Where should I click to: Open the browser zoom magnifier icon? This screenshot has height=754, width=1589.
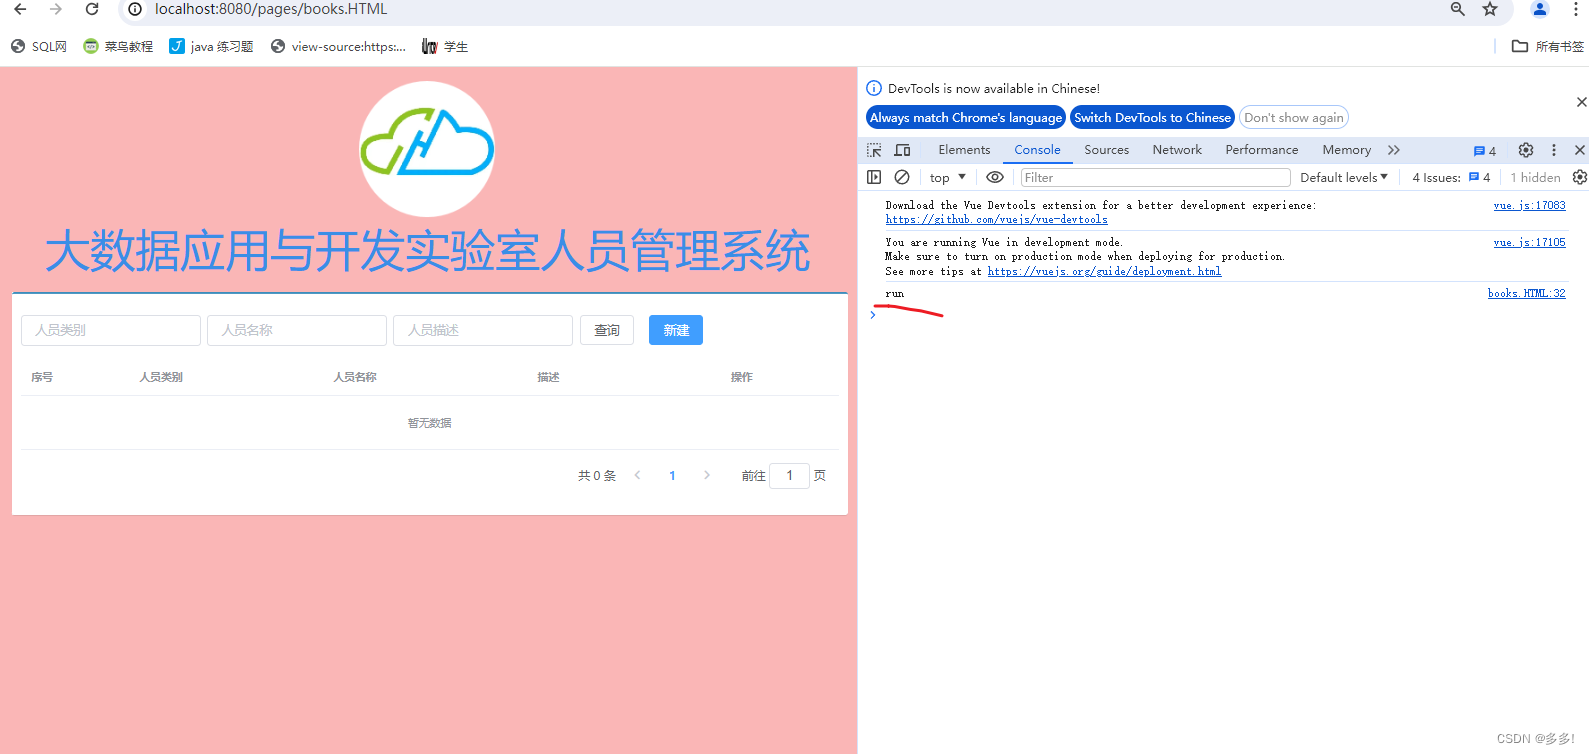pyautogui.click(x=1458, y=9)
